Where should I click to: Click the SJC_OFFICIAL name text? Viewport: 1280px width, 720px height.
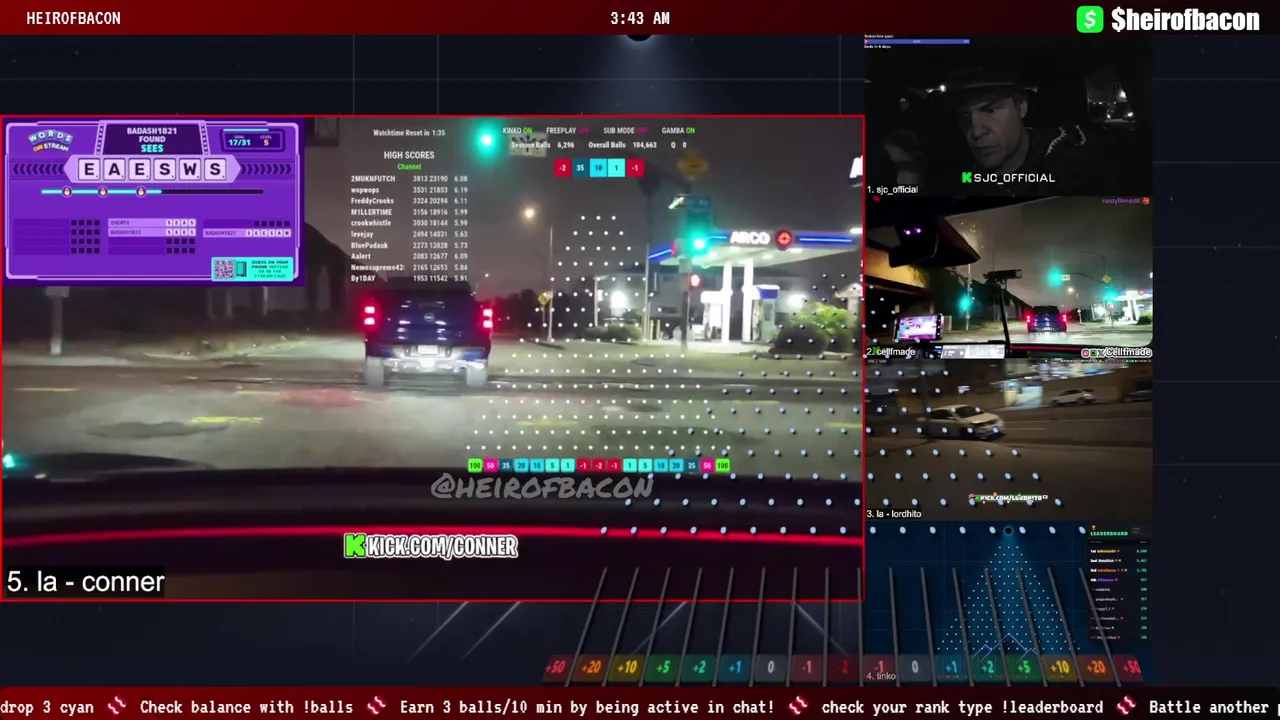click(x=1014, y=178)
